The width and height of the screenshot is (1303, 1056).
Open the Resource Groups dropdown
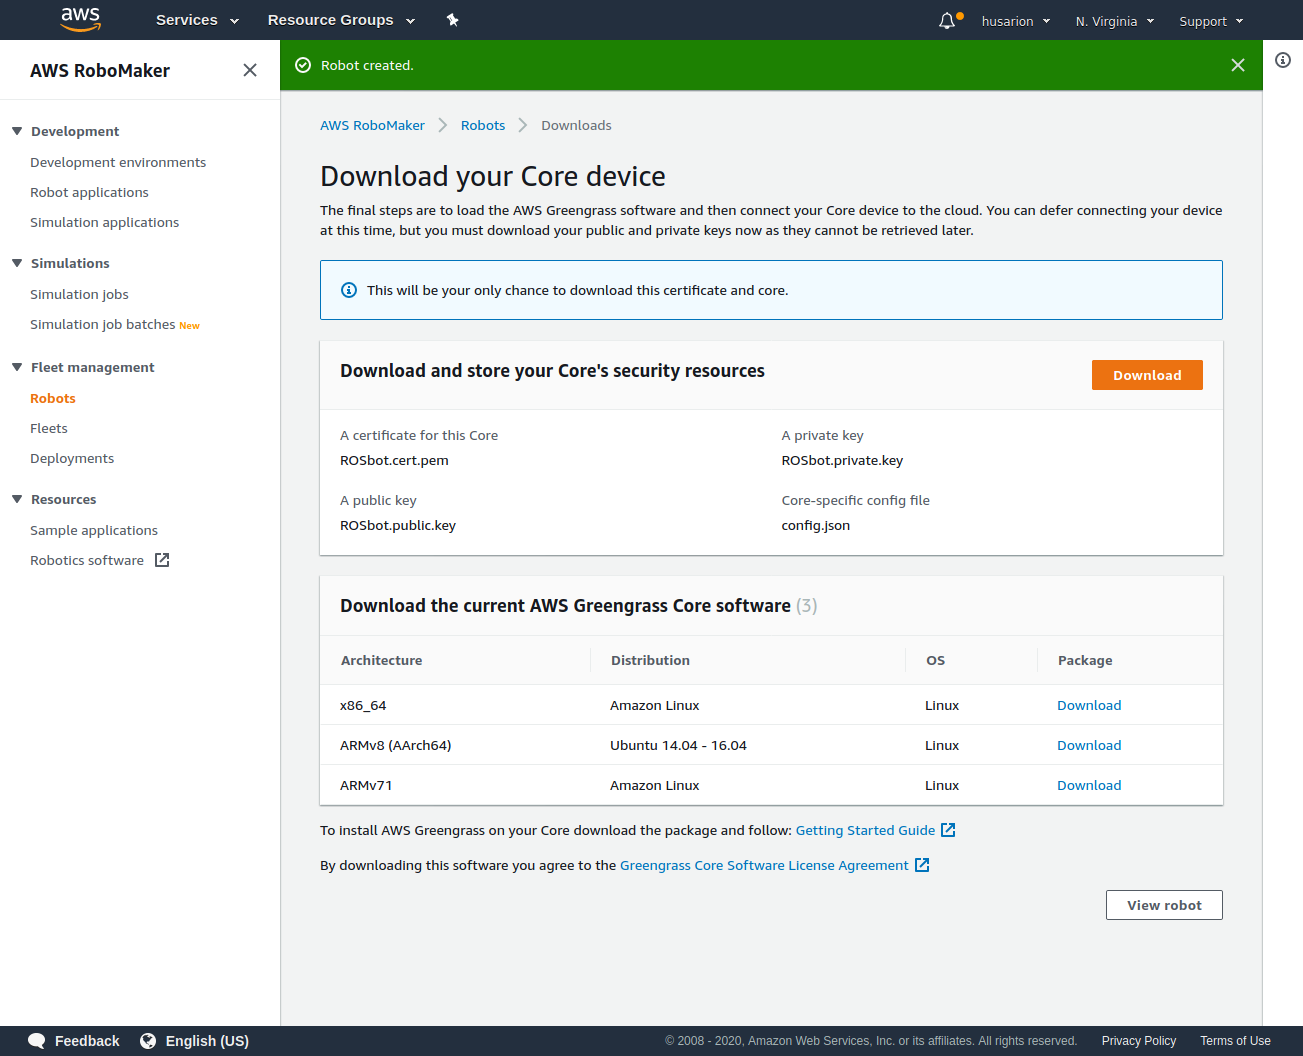pos(341,20)
